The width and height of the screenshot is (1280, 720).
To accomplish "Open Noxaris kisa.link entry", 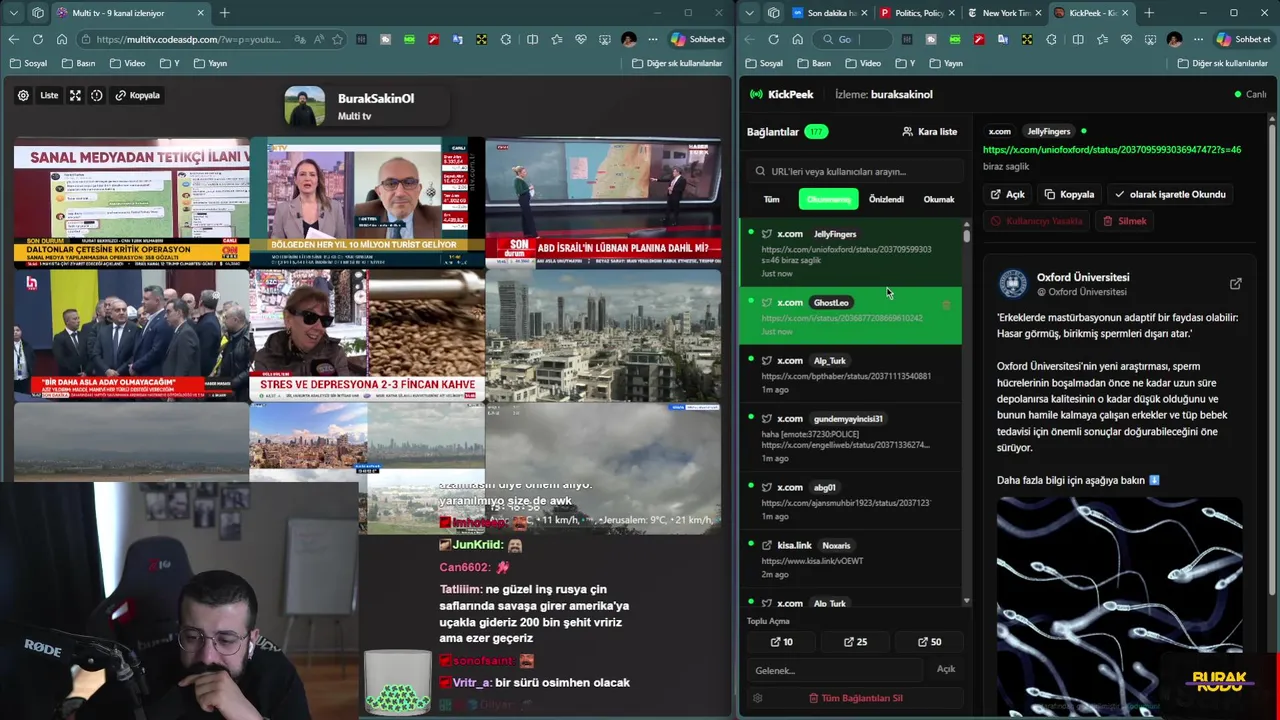I will point(850,559).
